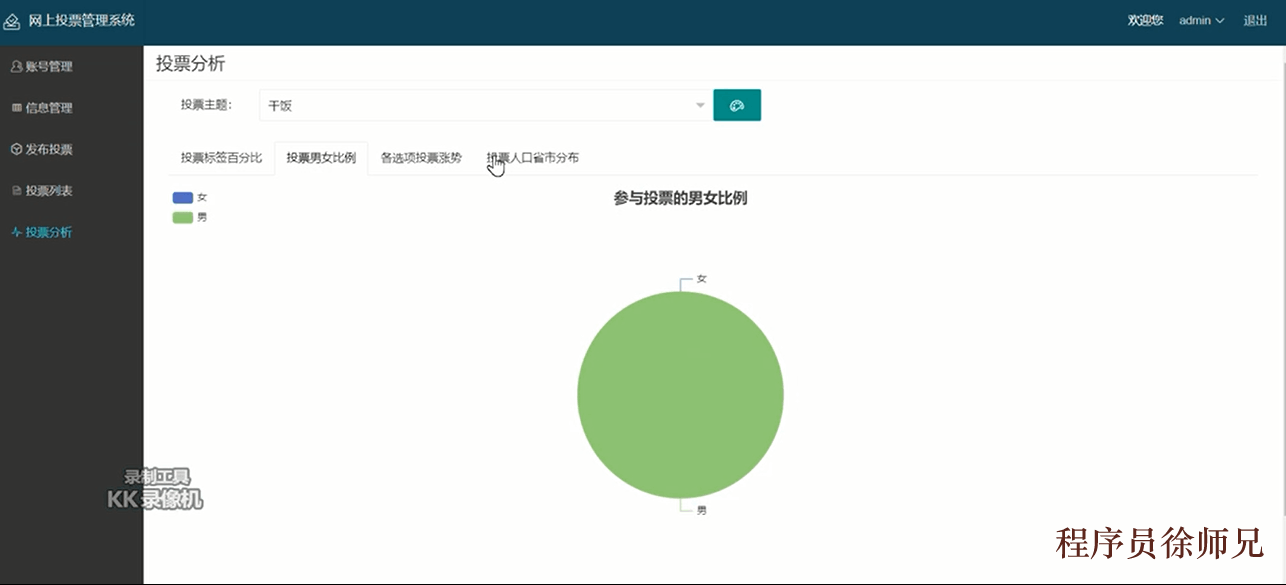Viewport: 1286px width, 585px height.
Task: Click the 投票分析 pulse icon
Action: (16, 232)
